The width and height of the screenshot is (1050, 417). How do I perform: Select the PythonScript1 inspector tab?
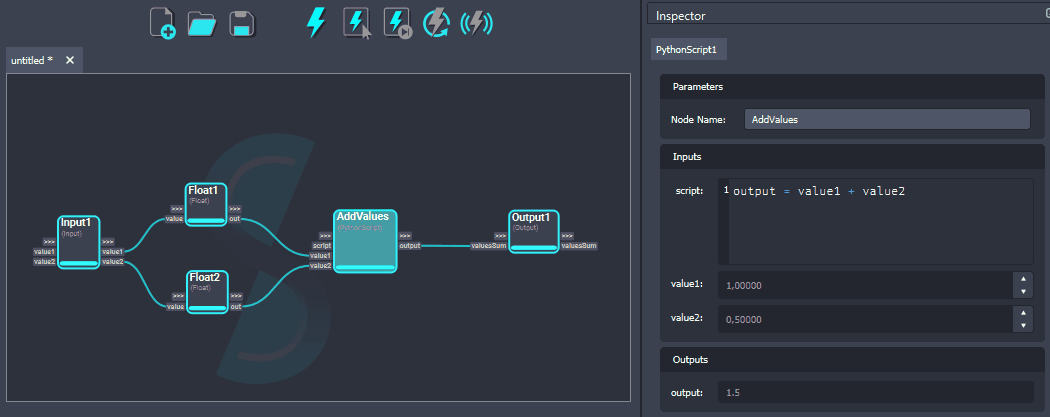pyautogui.click(x=685, y=49)
